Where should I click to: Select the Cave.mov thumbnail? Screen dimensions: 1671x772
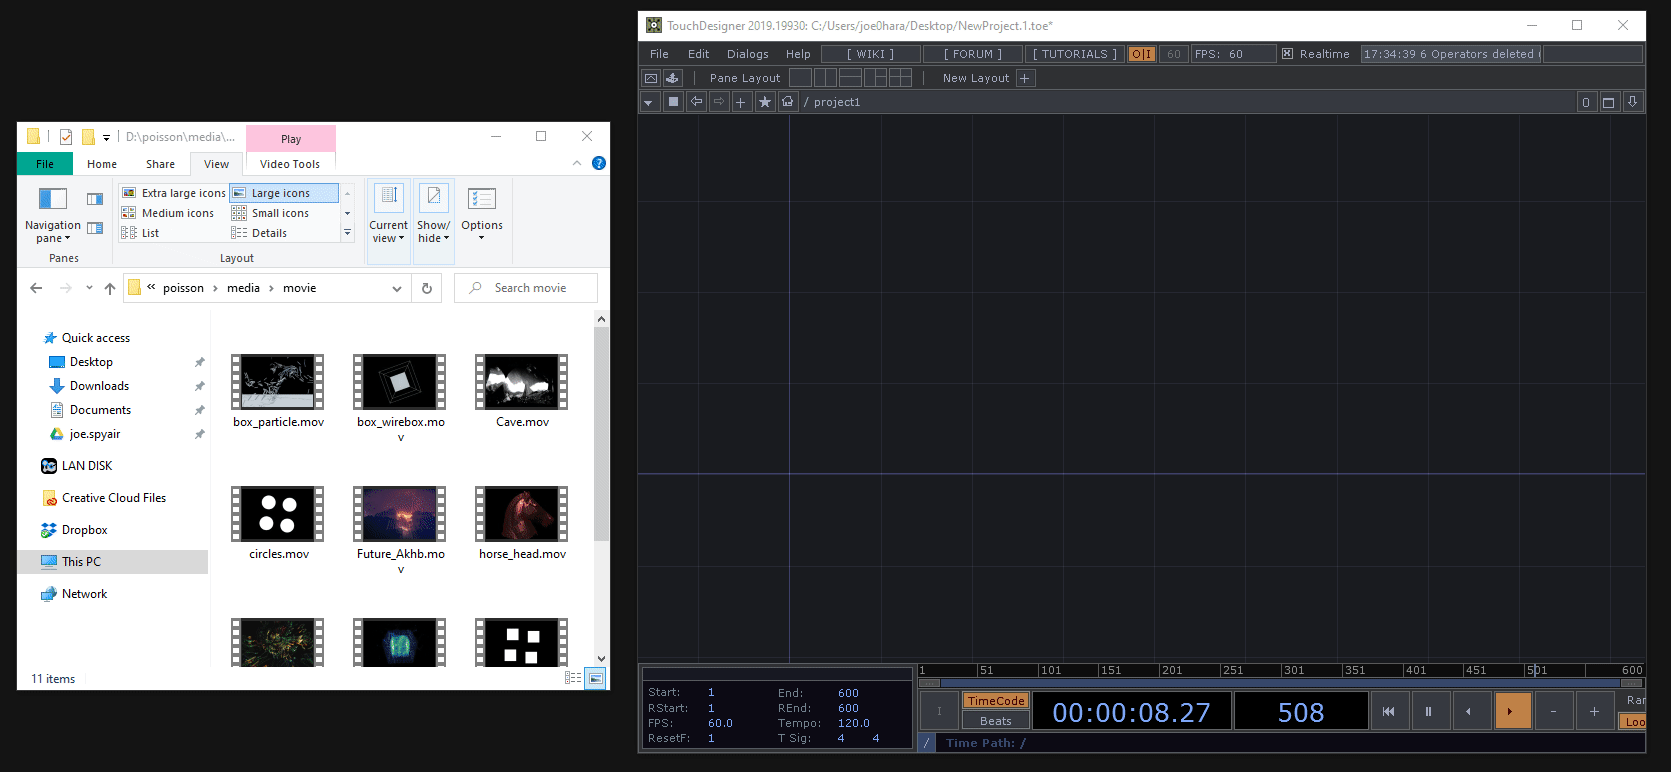coord(522,383)
